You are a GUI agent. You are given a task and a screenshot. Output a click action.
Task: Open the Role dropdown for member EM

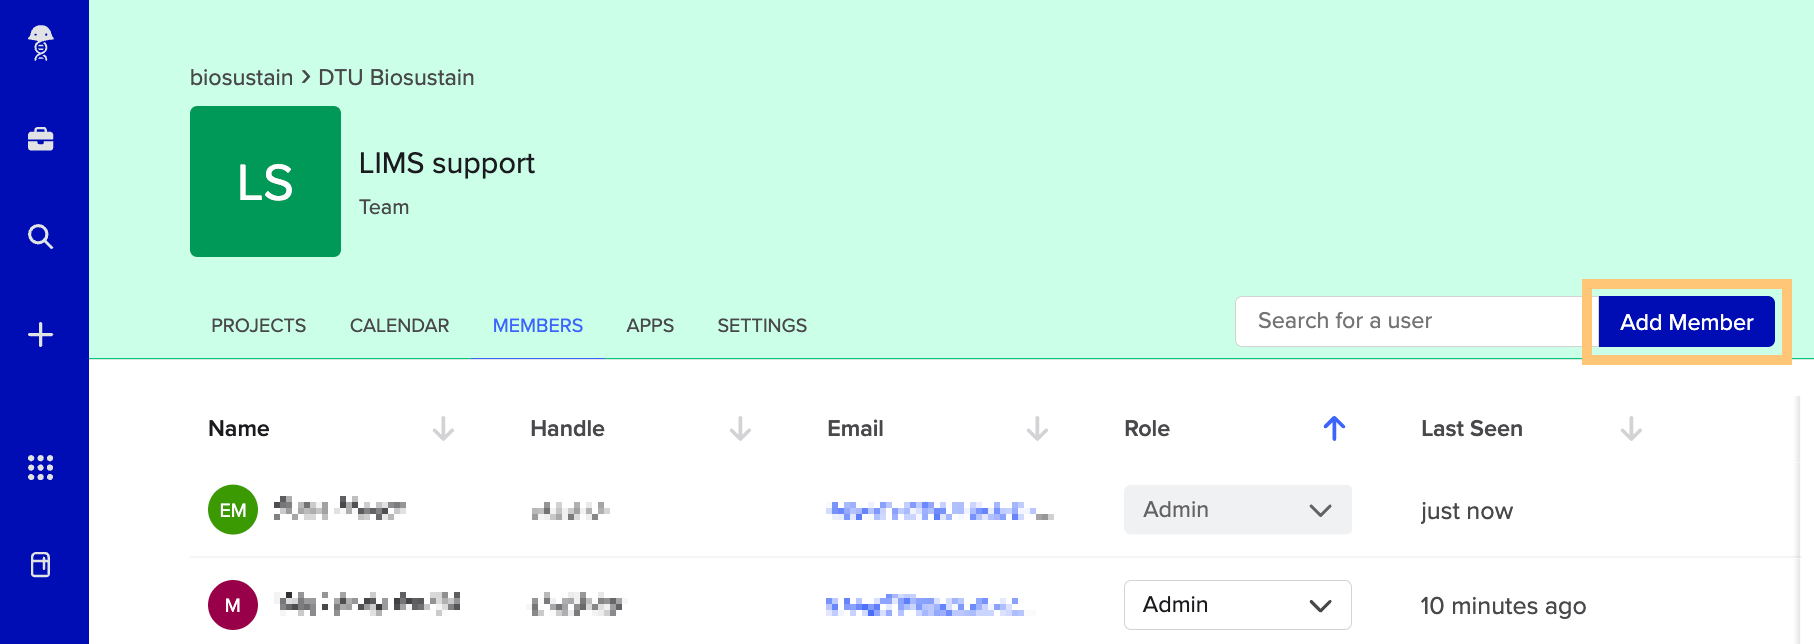[1237, 510]
